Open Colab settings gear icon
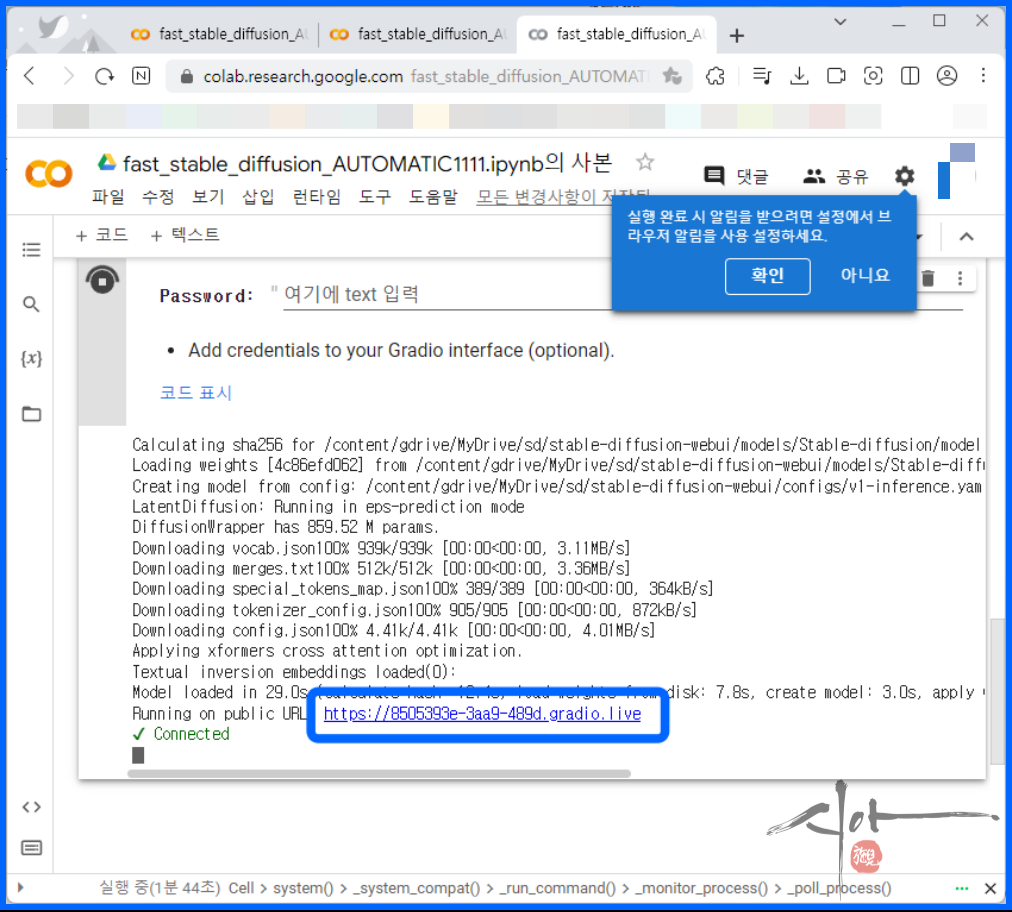 click(x=904, y=176)
